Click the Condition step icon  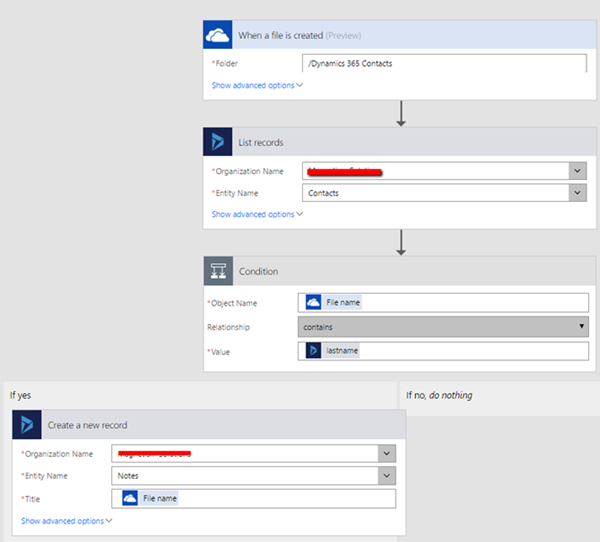218,271
